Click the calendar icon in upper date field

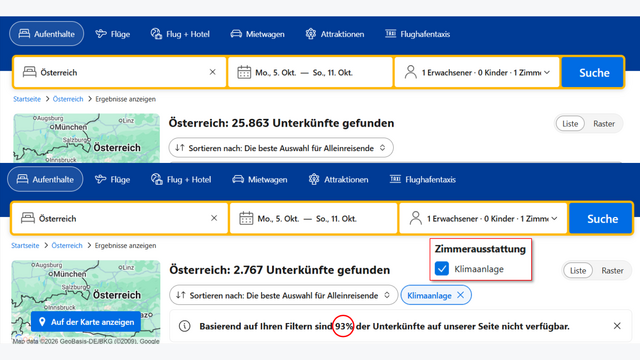point(244,72)
